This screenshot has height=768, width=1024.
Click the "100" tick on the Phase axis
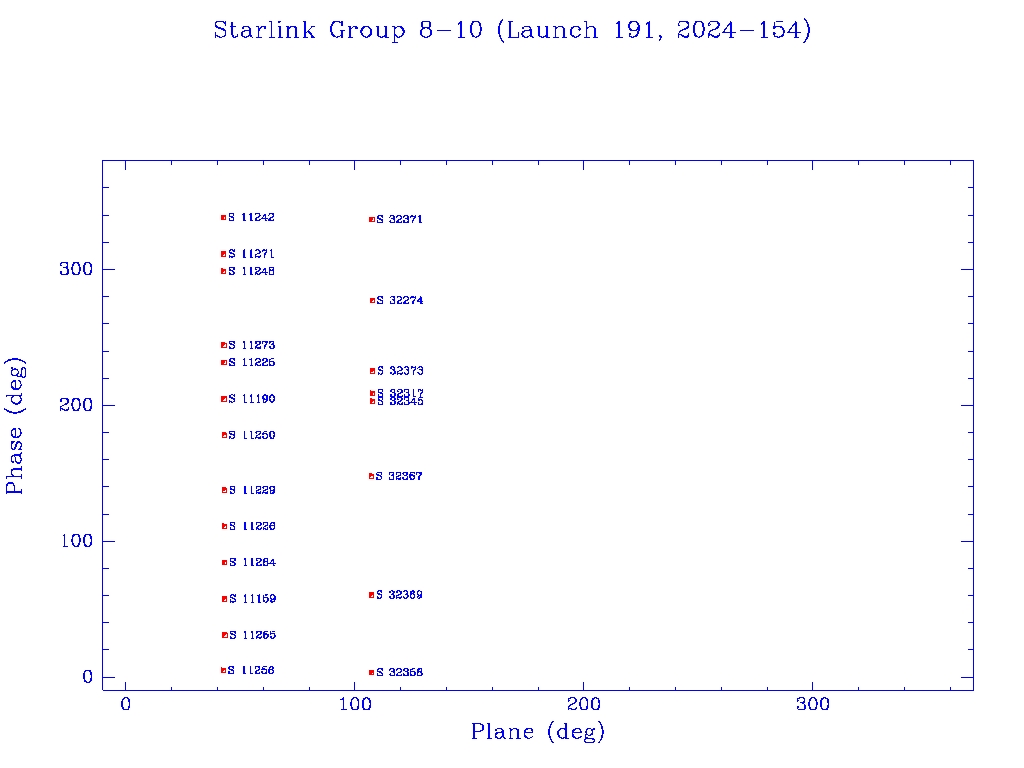point(77,541)
